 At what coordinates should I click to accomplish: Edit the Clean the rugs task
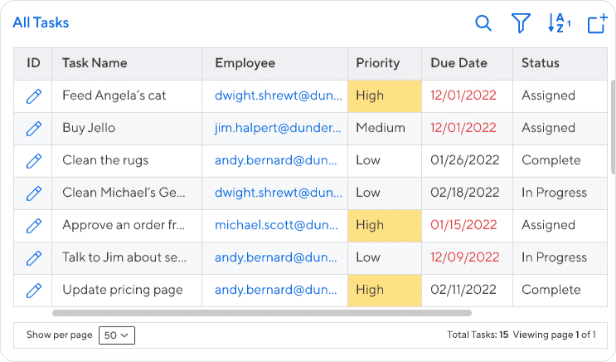[34, 161]
